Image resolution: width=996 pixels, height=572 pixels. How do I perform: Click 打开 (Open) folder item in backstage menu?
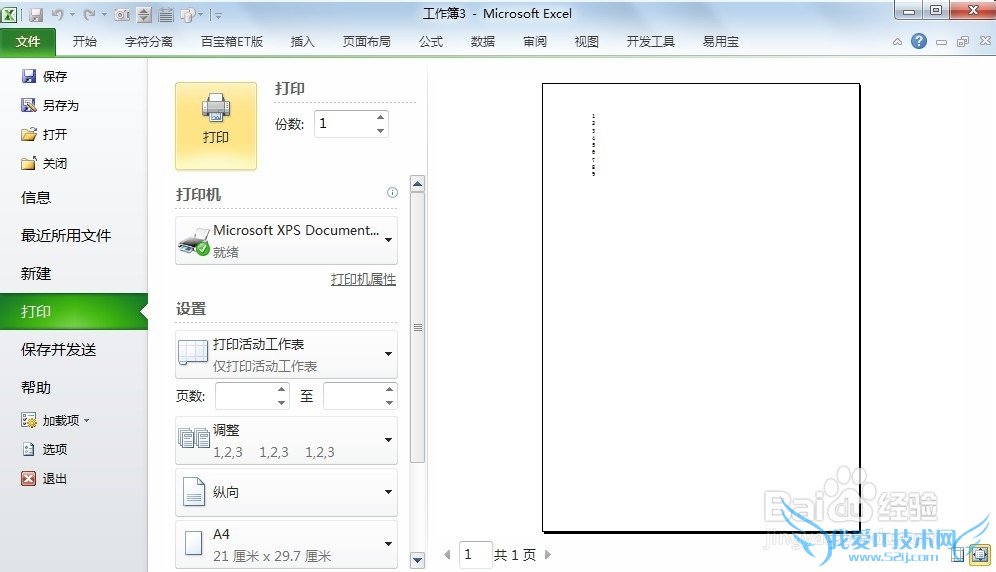click(44, 134)
